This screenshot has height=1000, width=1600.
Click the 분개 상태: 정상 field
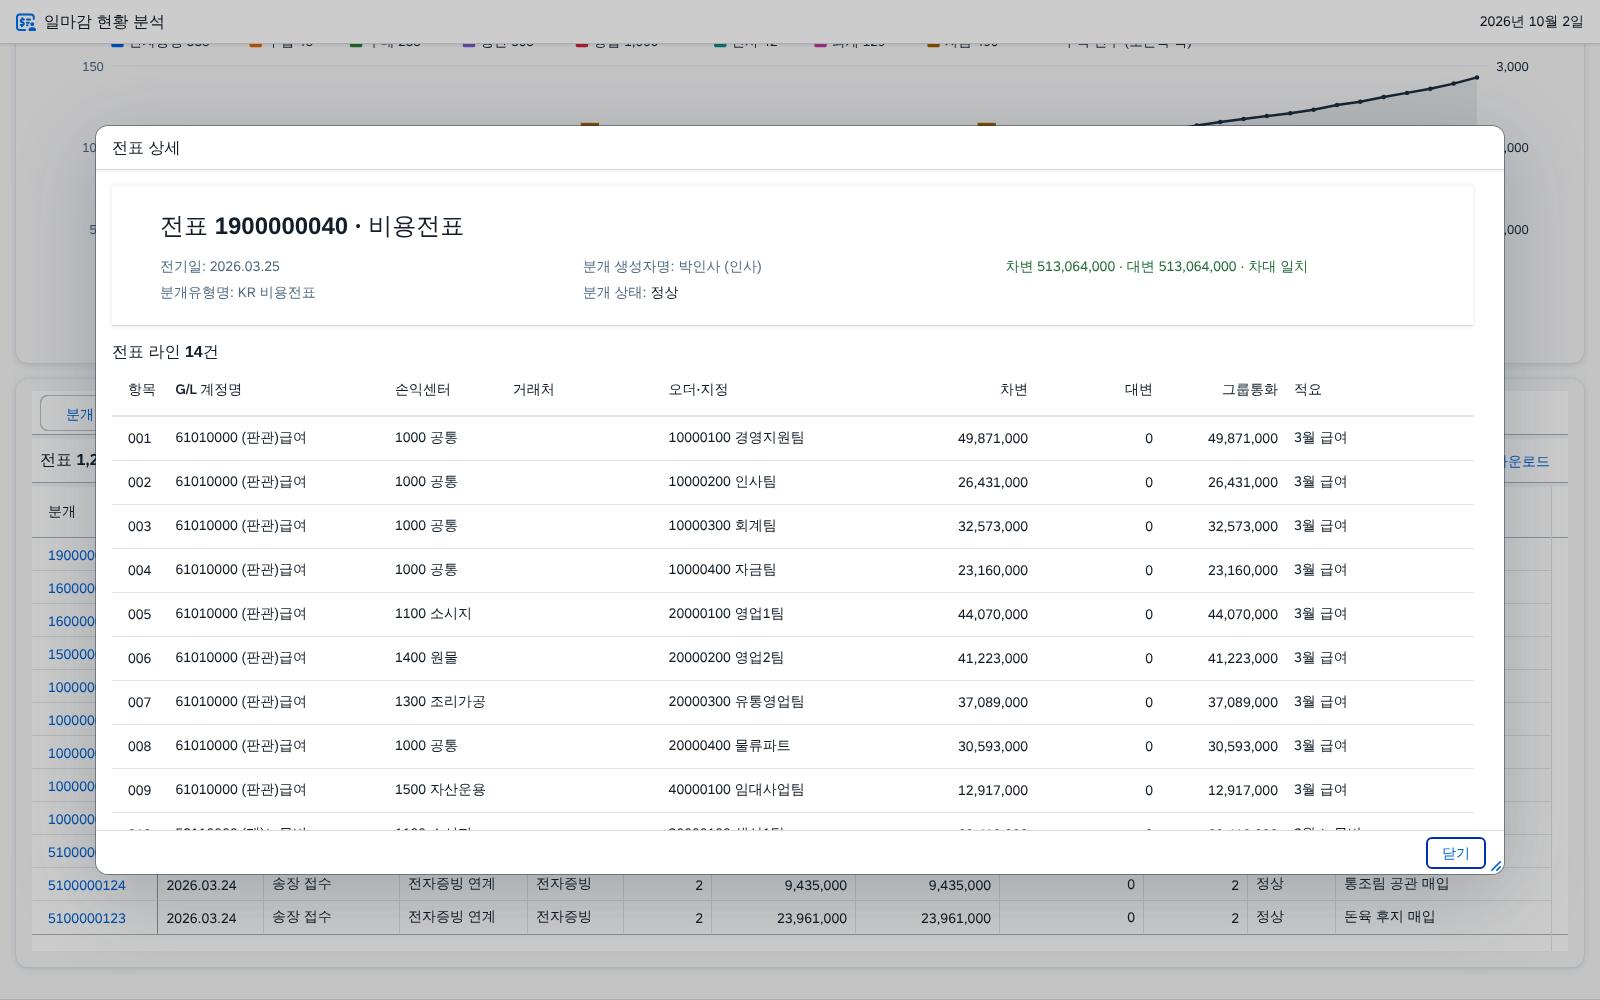631,293
